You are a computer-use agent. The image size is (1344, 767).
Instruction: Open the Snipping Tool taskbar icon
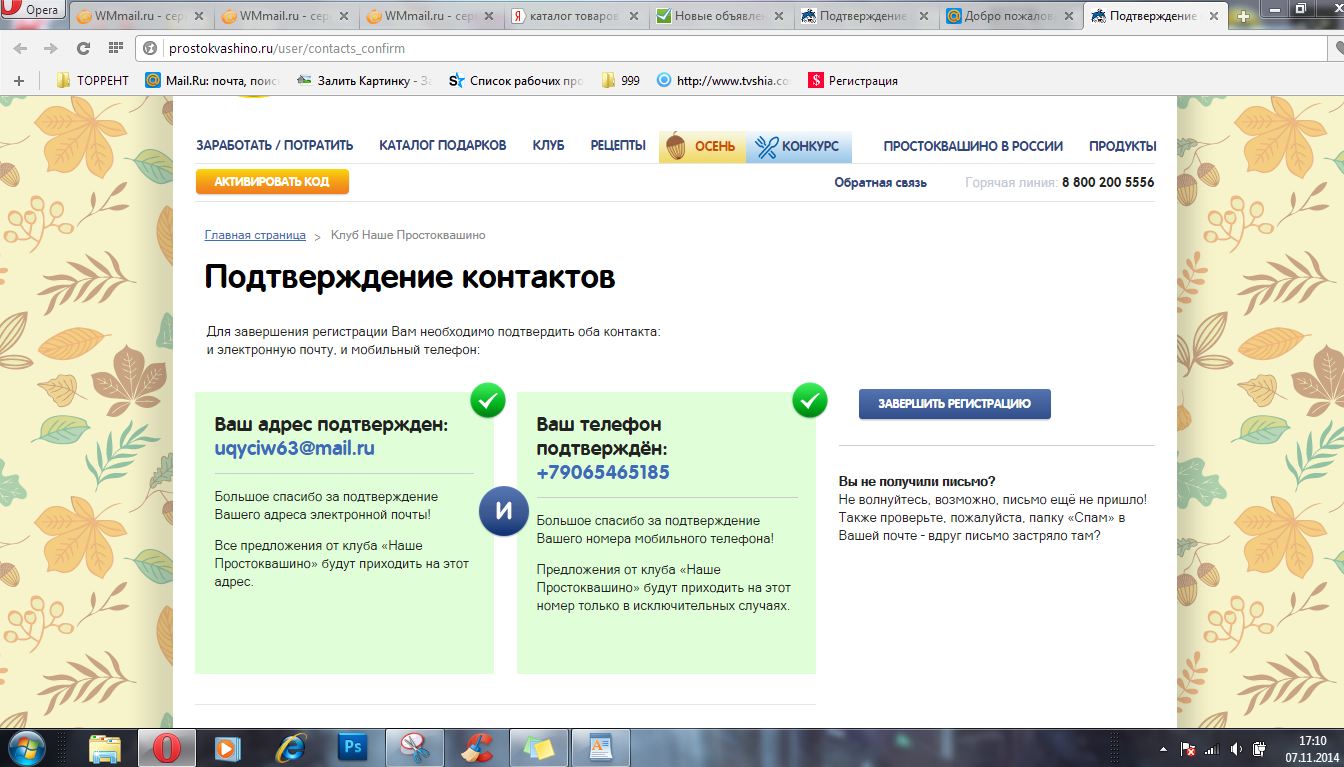[414, 747]
